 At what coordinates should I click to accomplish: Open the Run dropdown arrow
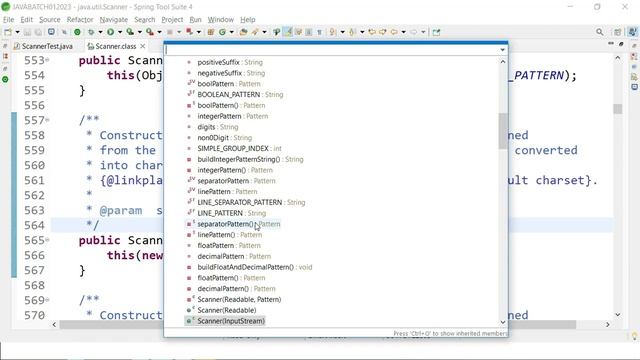click(120, 32)
